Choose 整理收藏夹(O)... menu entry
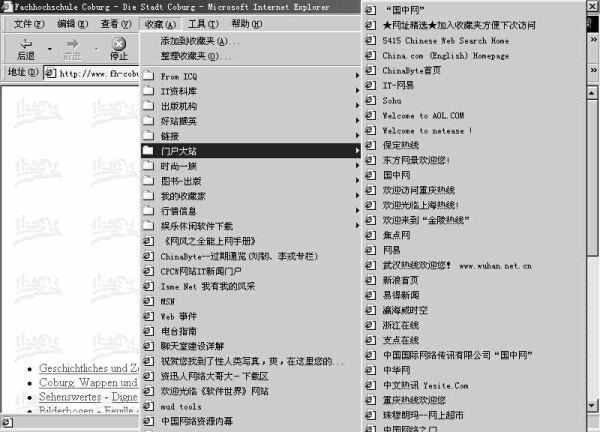The width and height of the screenshot is (600, 432). pos(251,56)
